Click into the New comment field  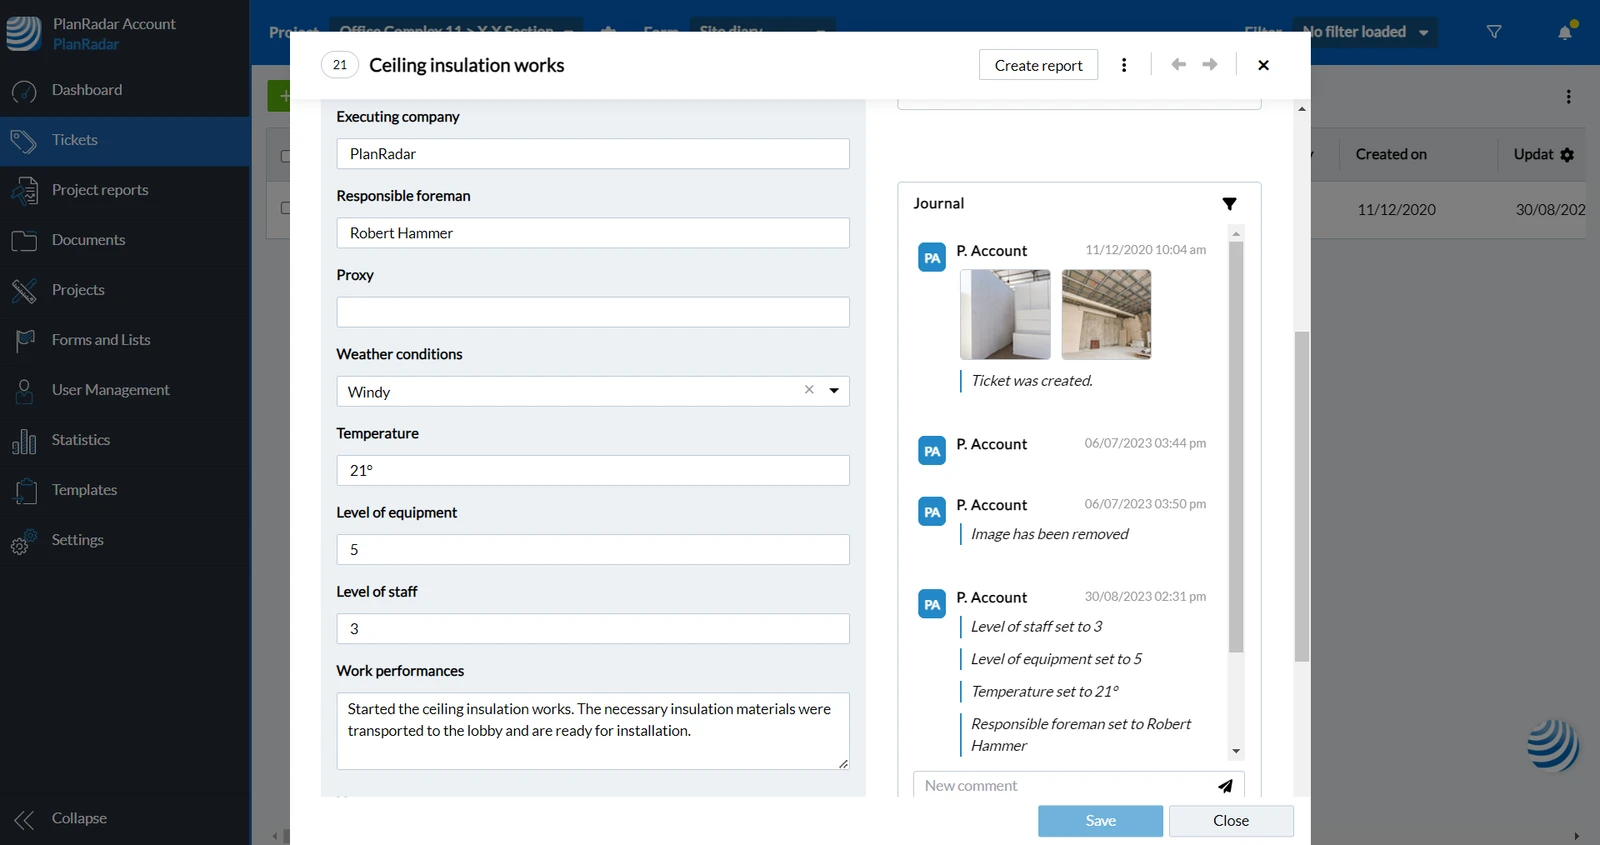[x=1065, y=786]
